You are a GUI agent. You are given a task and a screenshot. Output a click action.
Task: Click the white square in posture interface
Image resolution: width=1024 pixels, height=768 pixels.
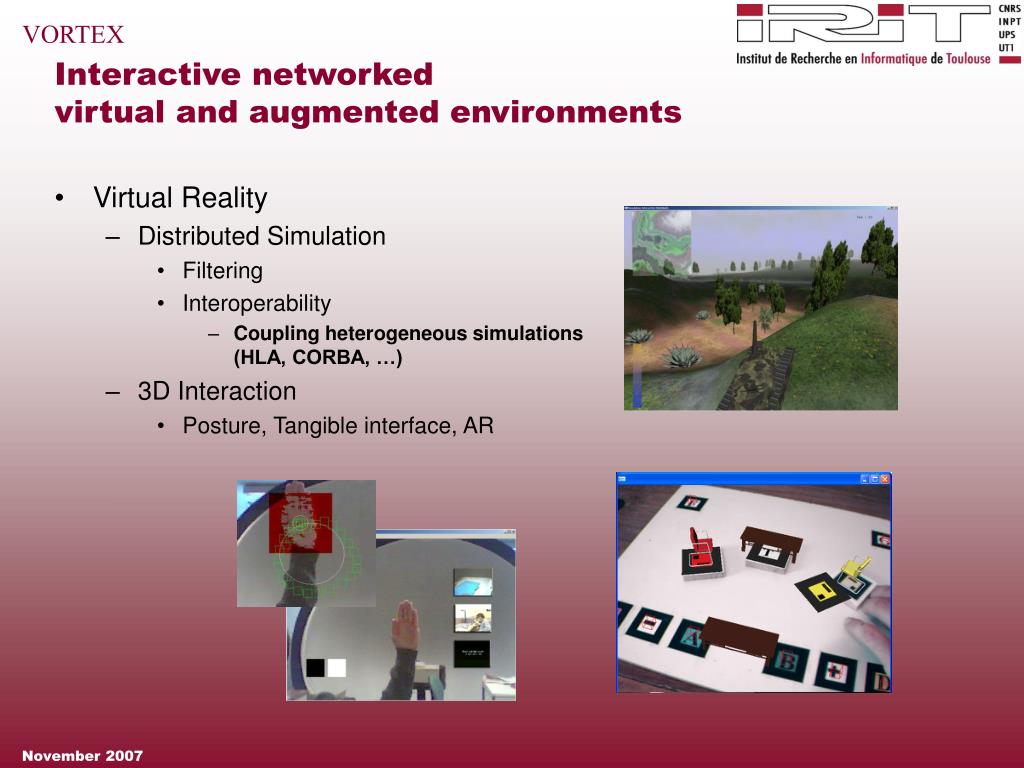point(336,667)
